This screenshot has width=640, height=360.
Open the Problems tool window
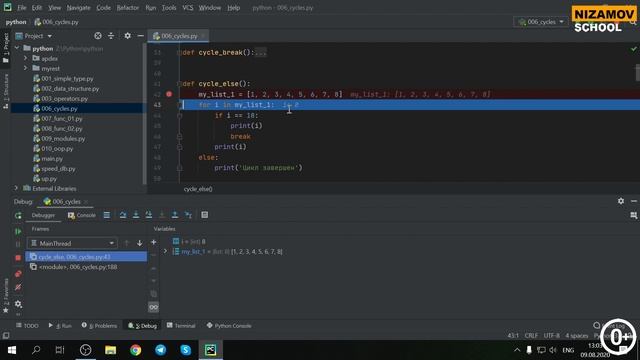click(99, 326)
